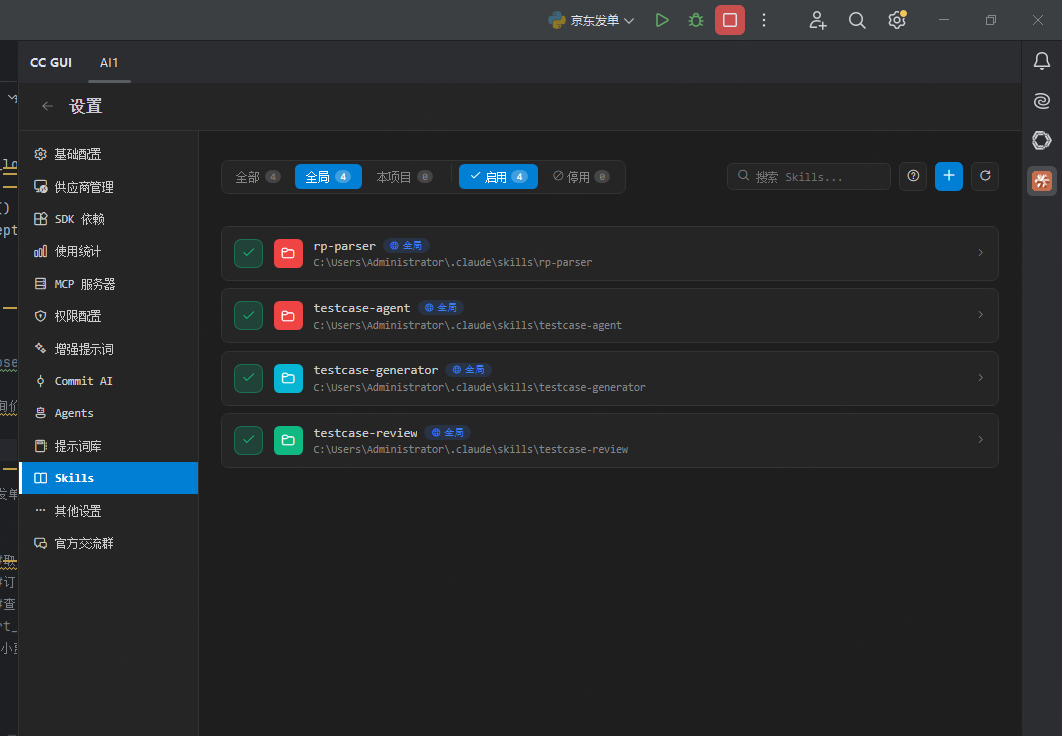Show 全部 skills tab
The height and width of the screenshot is (736, 1062).
[257, 177]
